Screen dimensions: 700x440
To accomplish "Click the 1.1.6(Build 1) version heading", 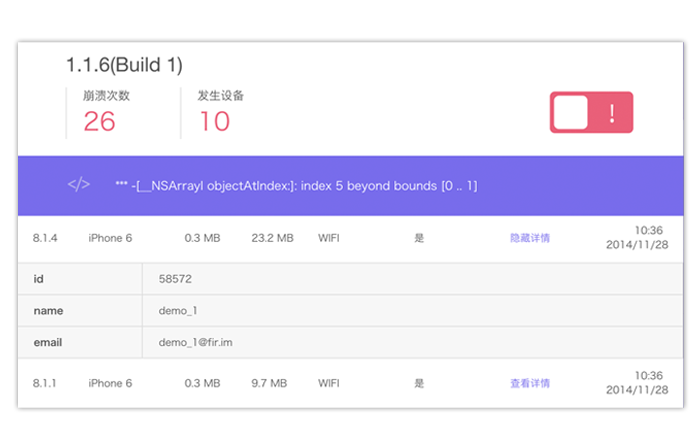I will coord(124,65).
